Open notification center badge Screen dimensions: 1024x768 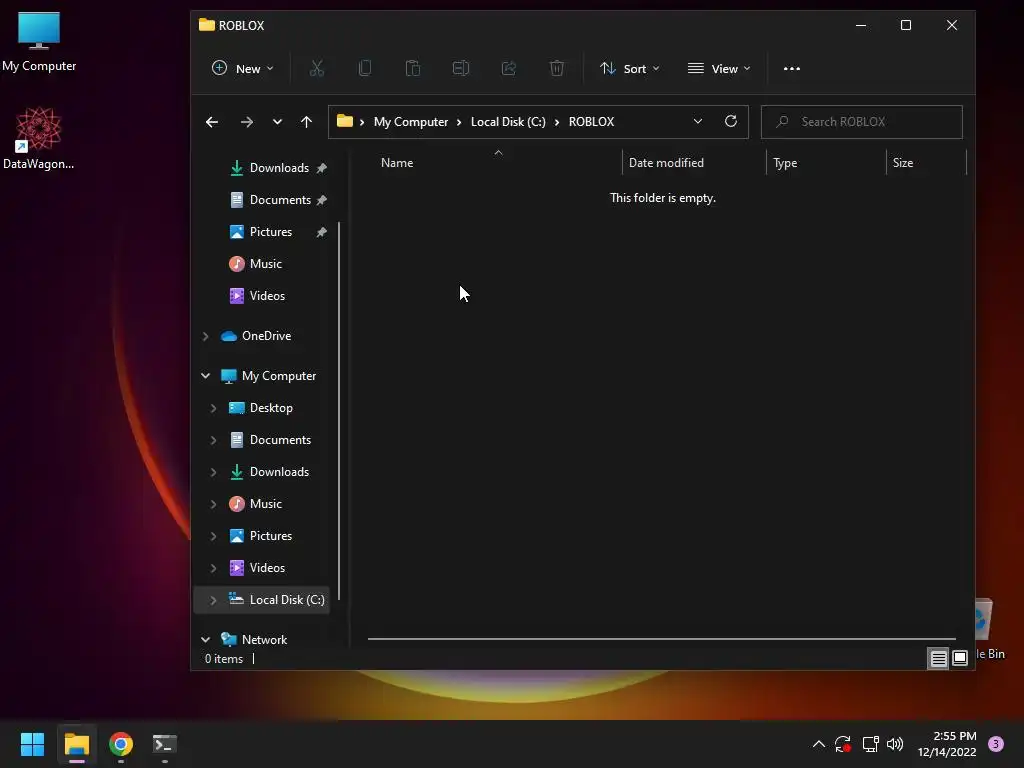[996, 744]
